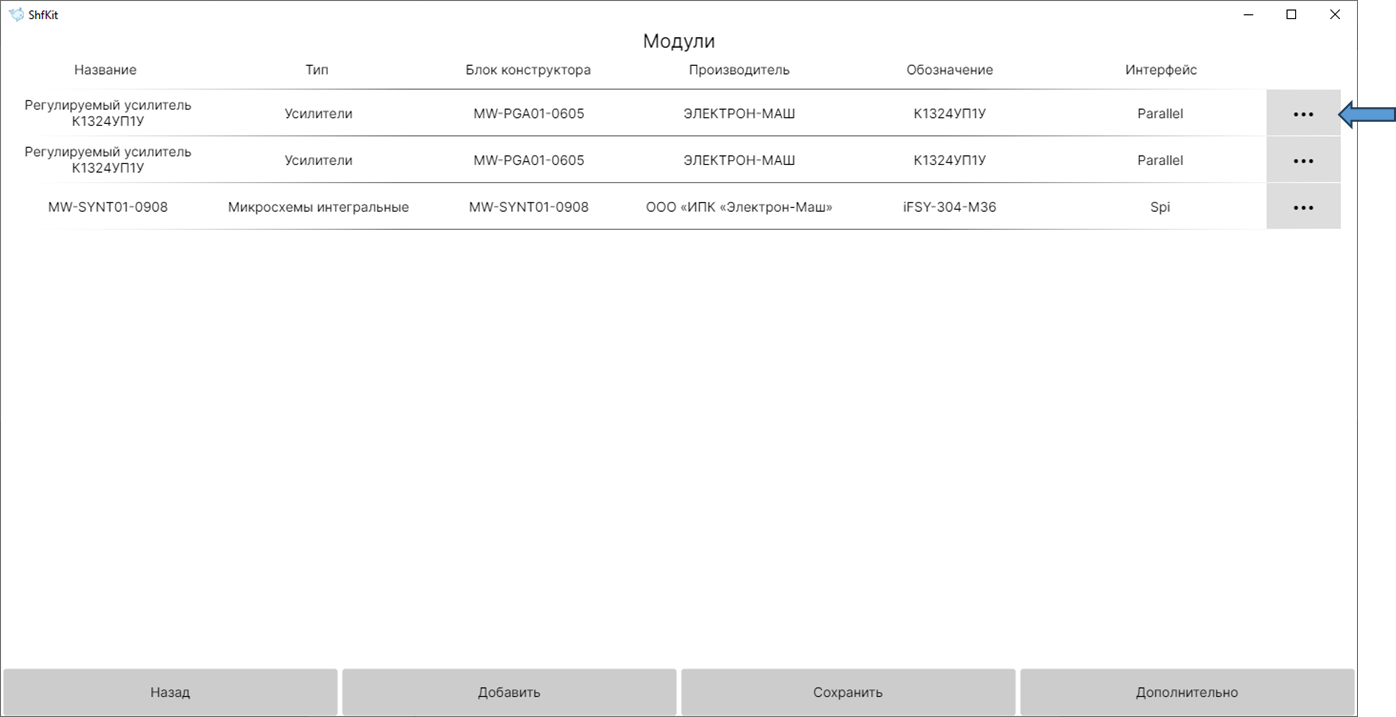This screenshot has height=717, width=1396.
Task: Select MW-SYNT01-0908 in the Блок конструктора column
Action: coord(529,207)
